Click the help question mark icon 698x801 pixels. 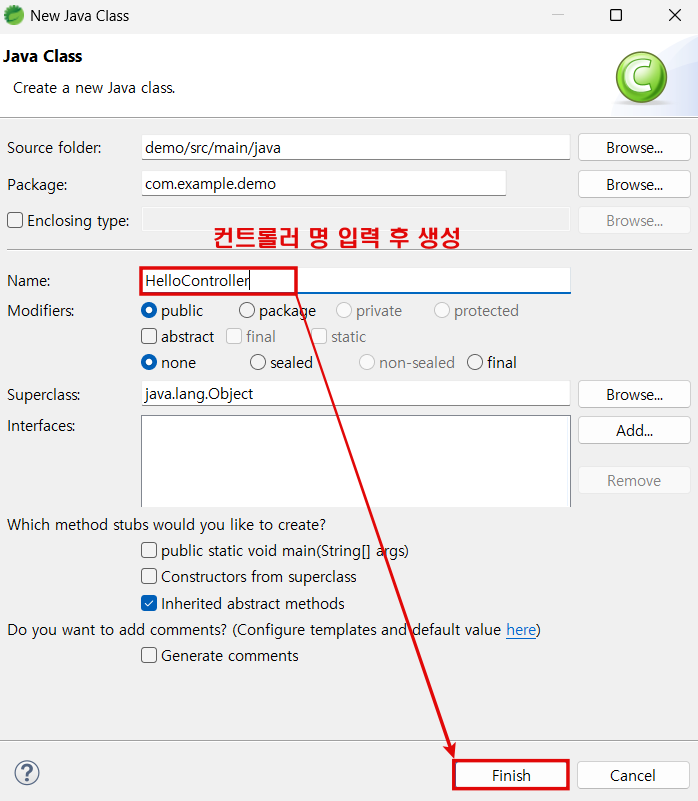pos(27,773)
